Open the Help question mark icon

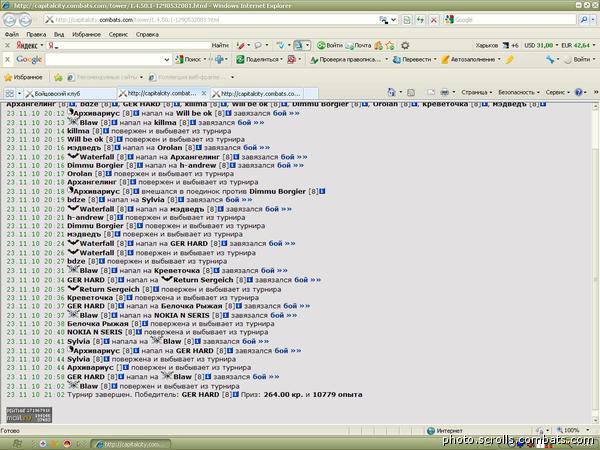(579, 92)
